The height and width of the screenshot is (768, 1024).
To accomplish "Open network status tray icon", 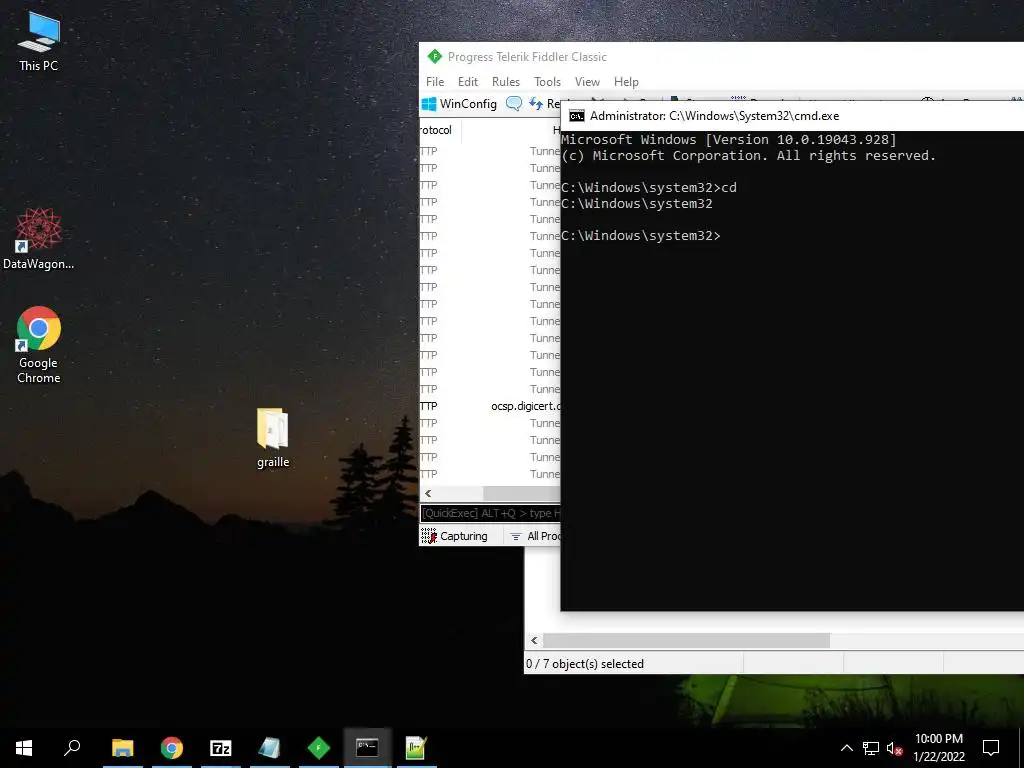I will pyautogui.click(x=871, y=748).
